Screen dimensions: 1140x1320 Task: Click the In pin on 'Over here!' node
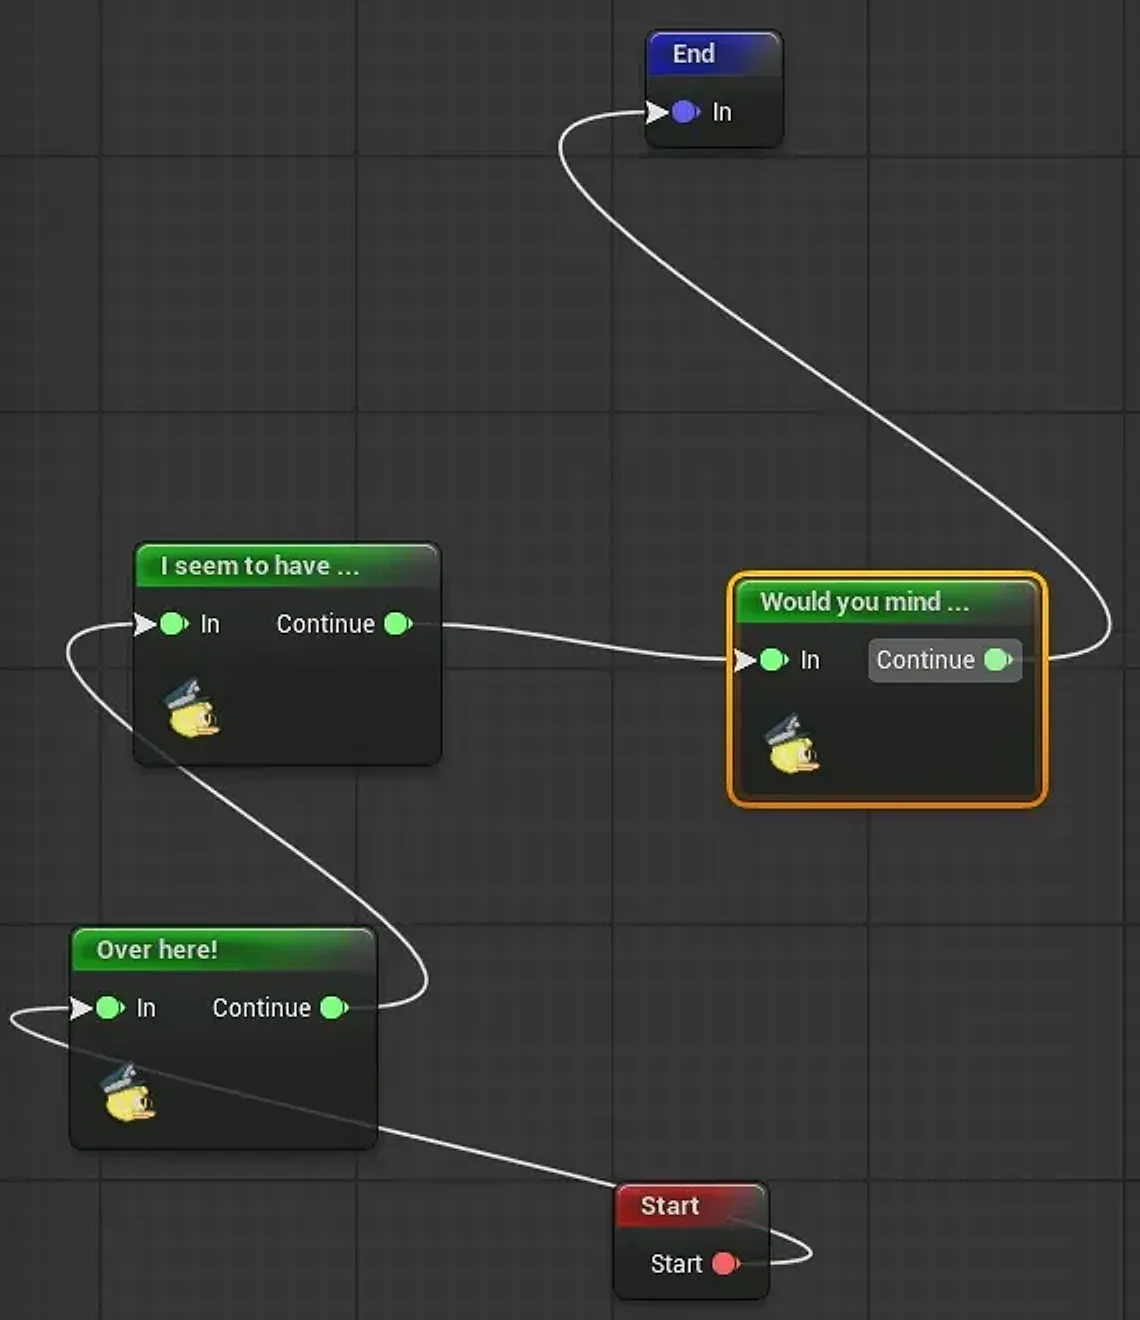tap(109, 1008)
